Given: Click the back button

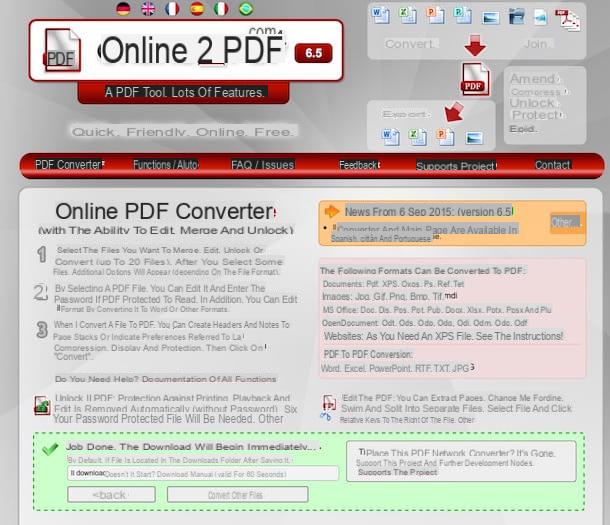Looking at the screenshot, I should 111,495.
